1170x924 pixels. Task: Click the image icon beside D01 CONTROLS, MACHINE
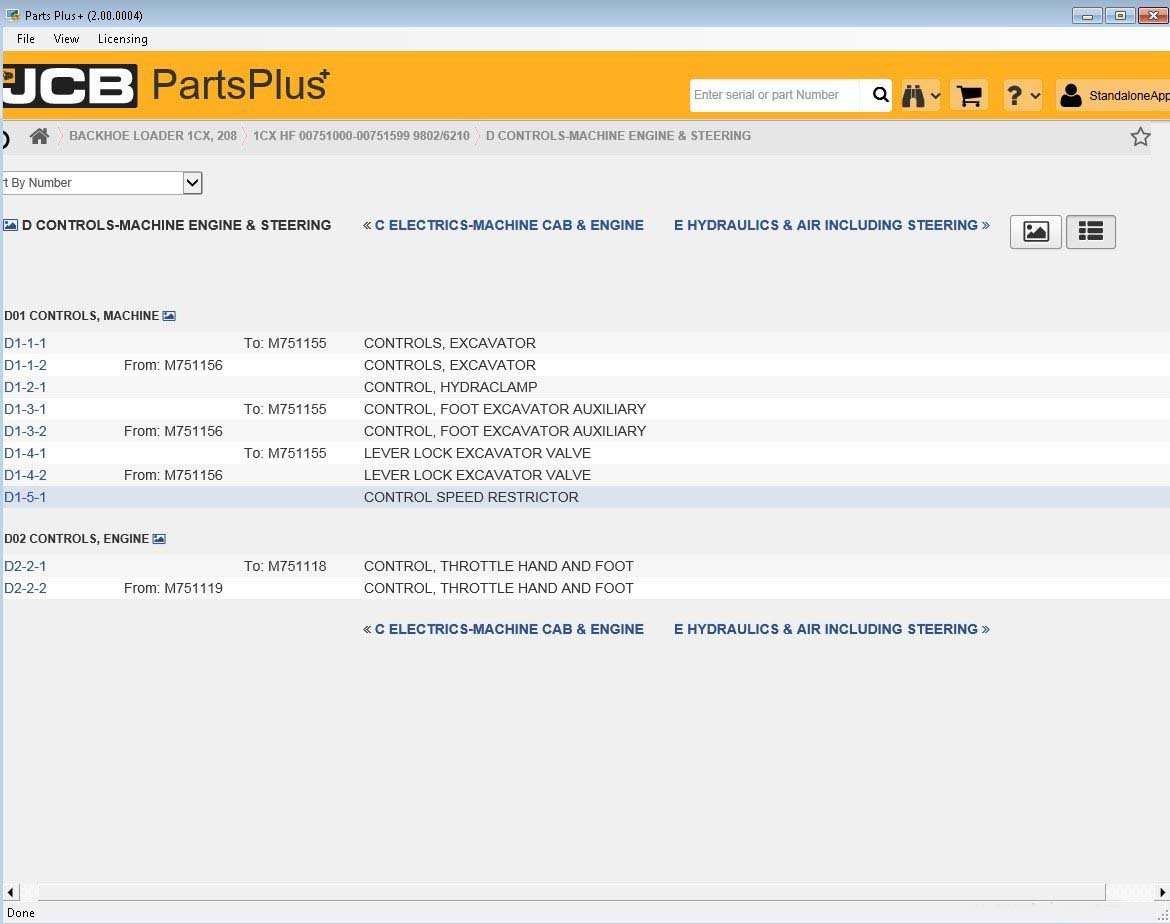(169, 316)
